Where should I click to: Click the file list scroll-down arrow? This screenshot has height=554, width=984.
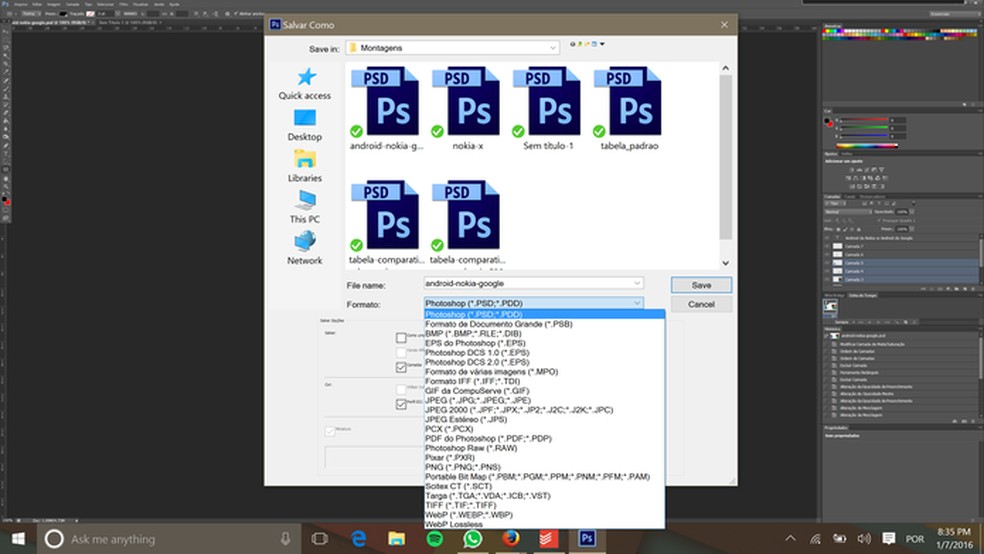(725, 264)
